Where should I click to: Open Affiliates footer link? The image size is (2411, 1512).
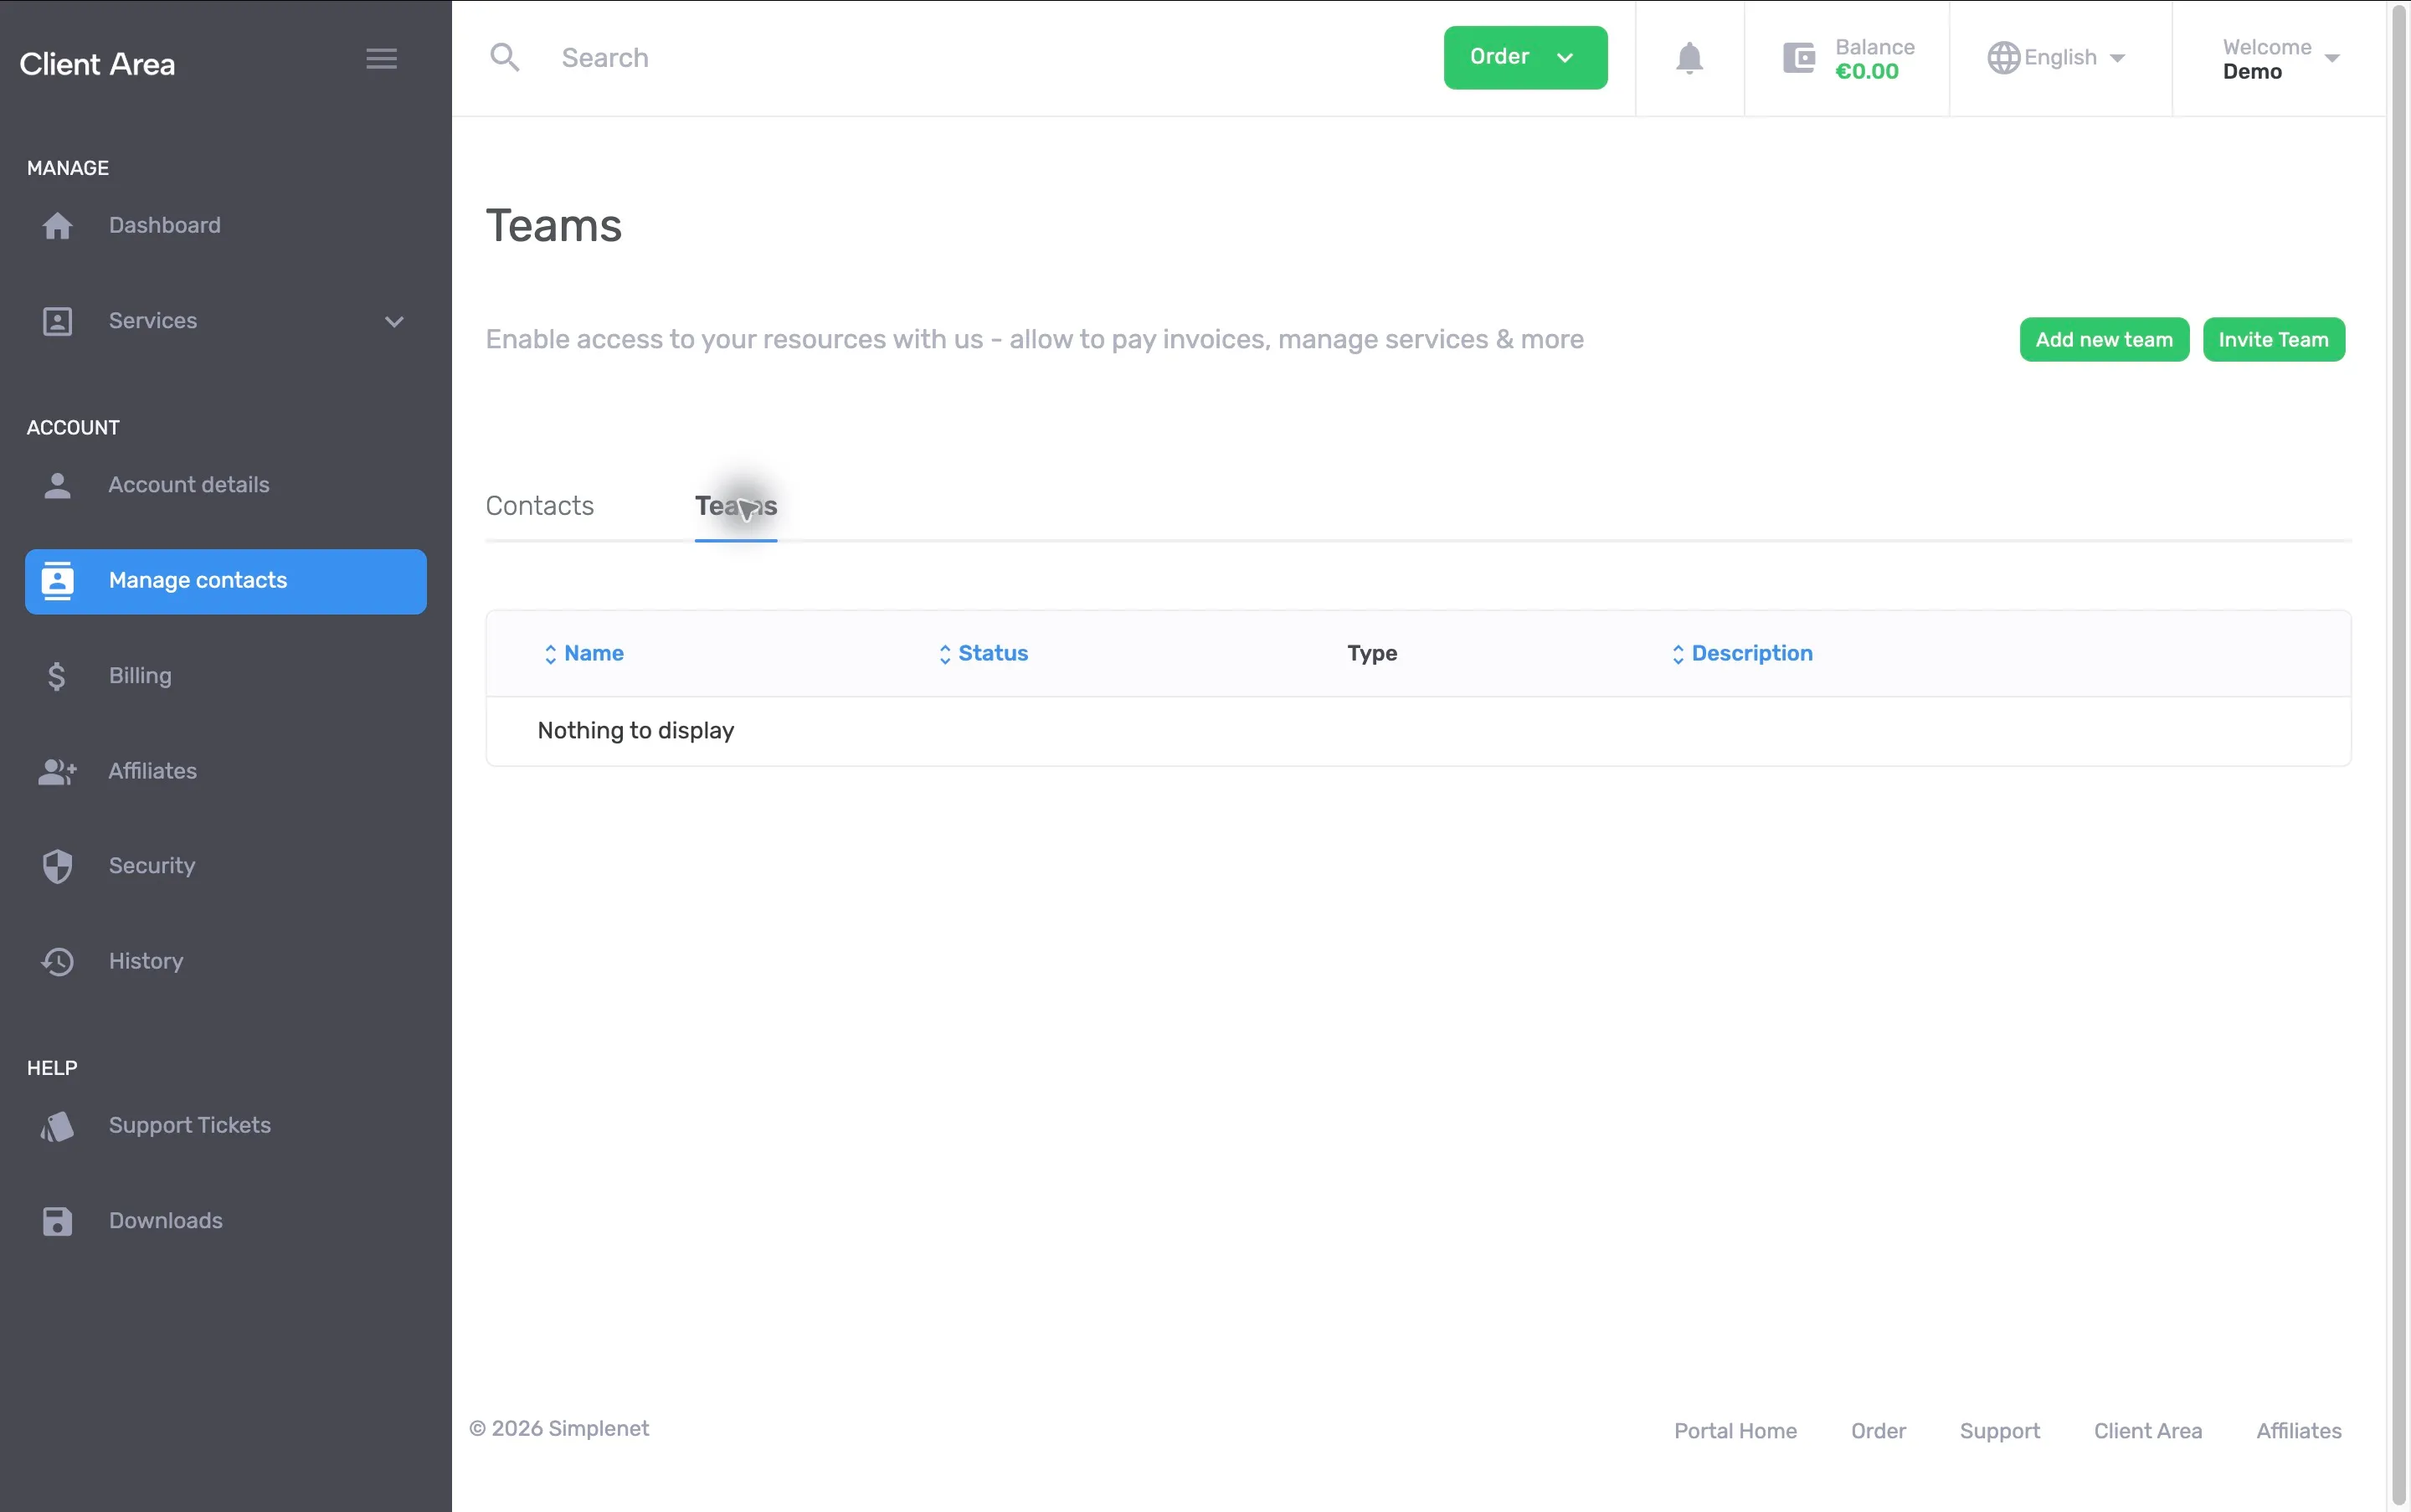tap(2298, 1431)
